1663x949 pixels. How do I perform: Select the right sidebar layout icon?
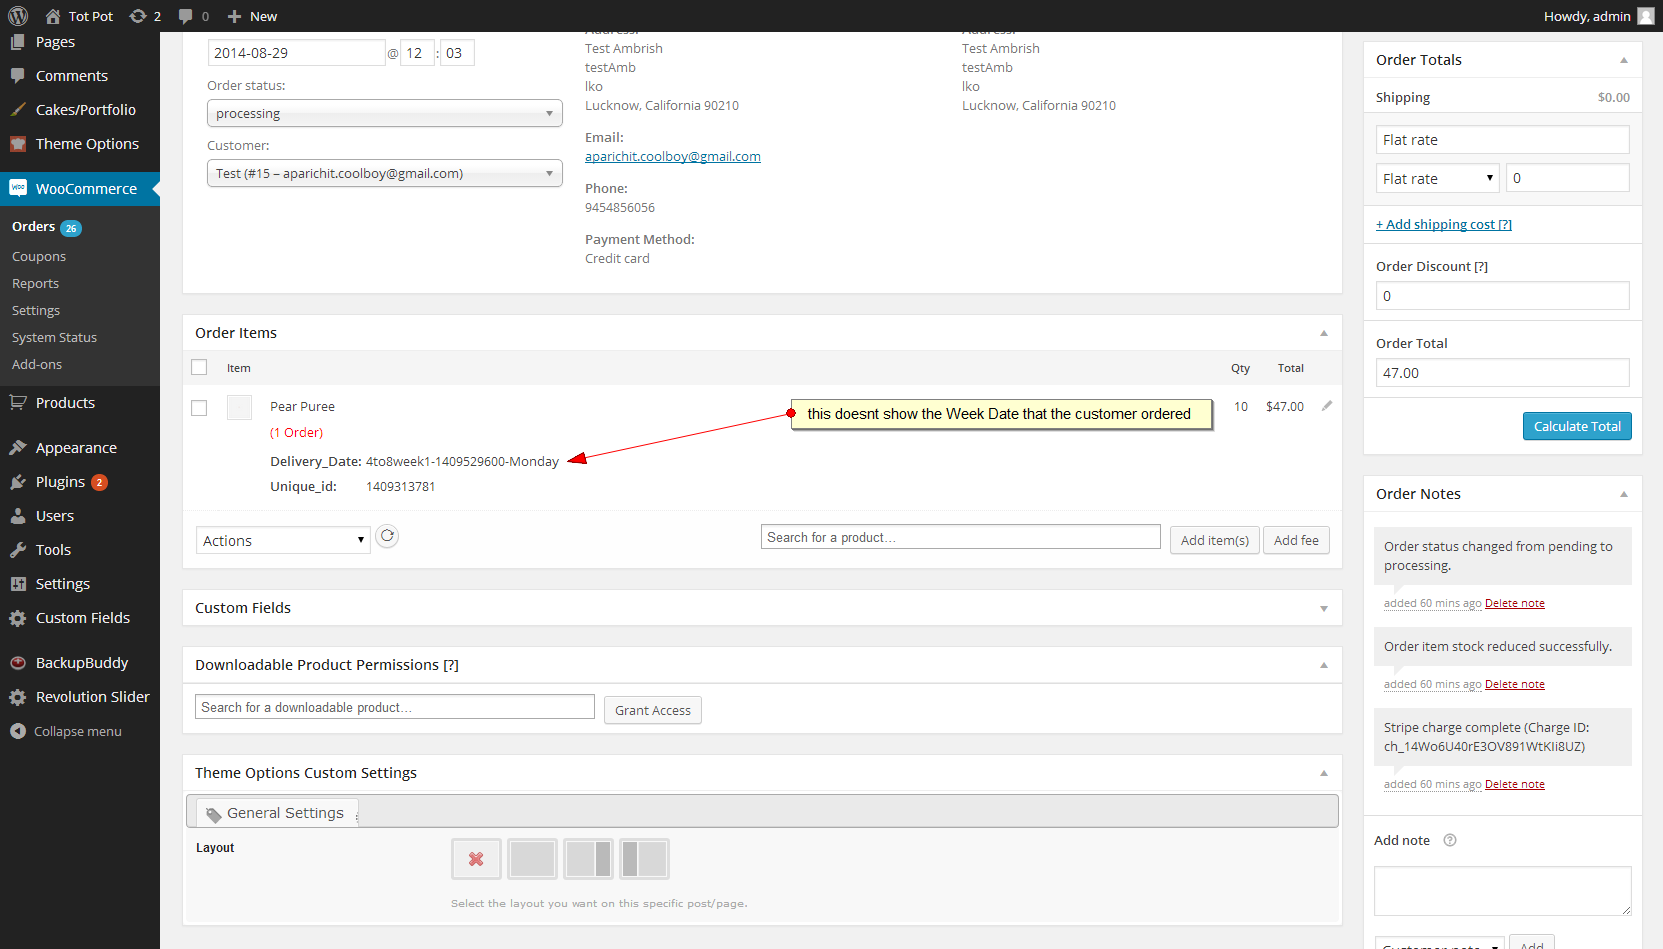pyautogui.click(x=588, y=859)
